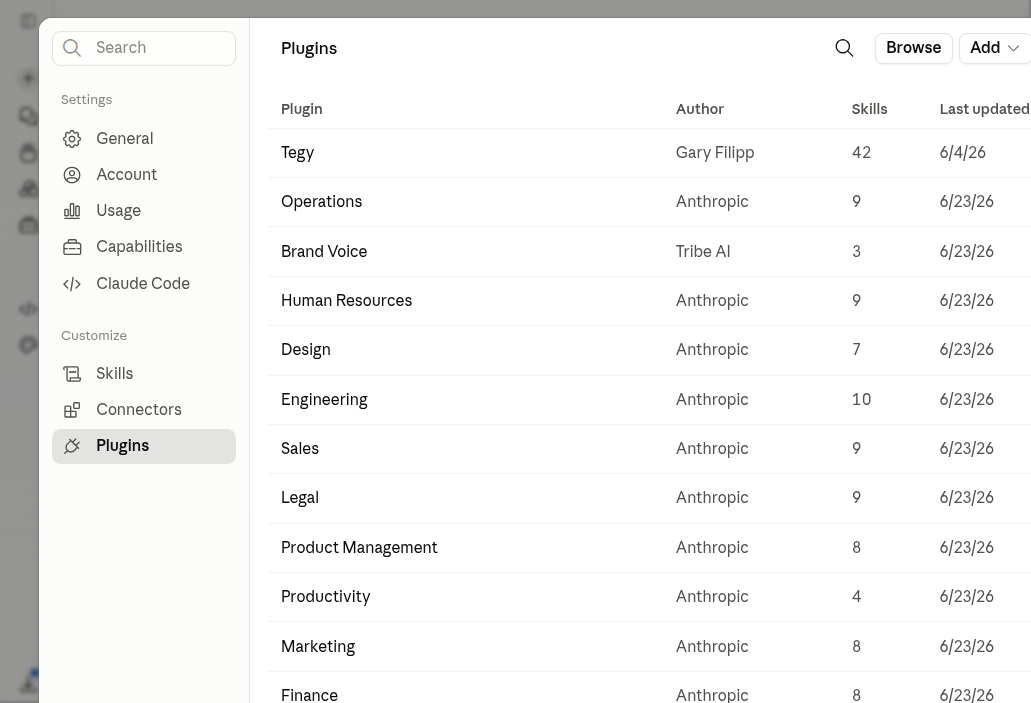Switch to the Skills section
The width and height of the screenshot is (1031, 703).
point(144,374)
